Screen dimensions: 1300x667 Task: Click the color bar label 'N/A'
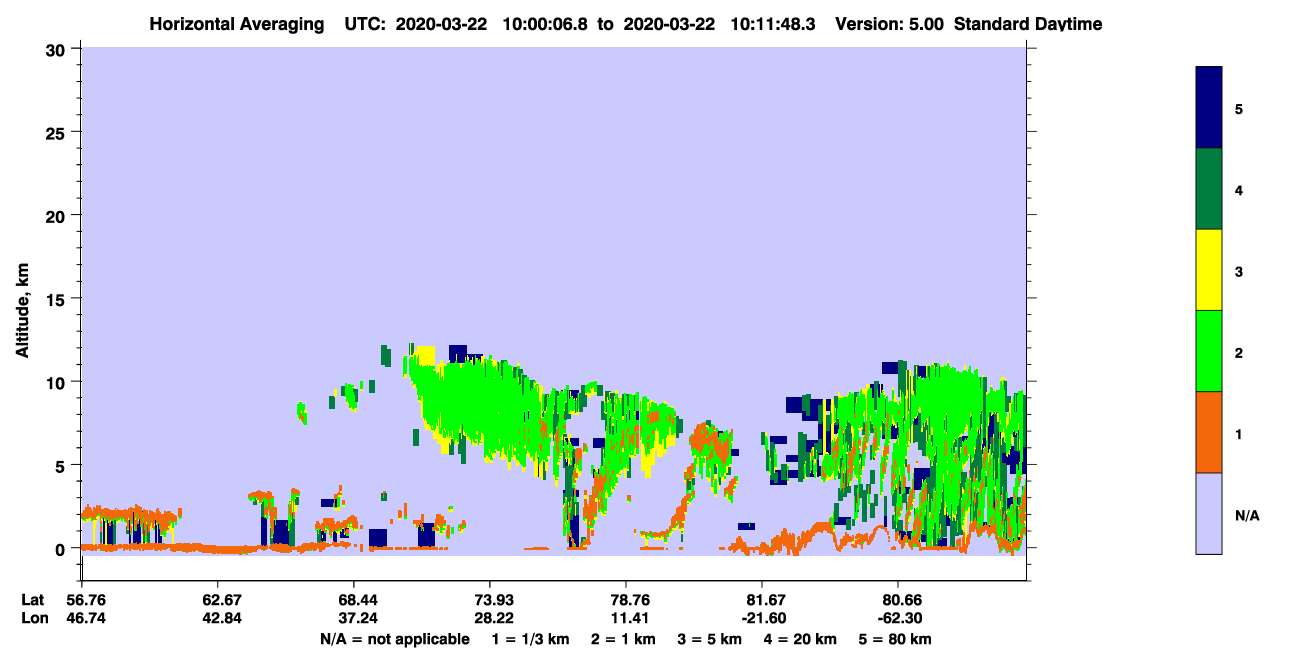pyautogui.click(x=1247, y=514)
